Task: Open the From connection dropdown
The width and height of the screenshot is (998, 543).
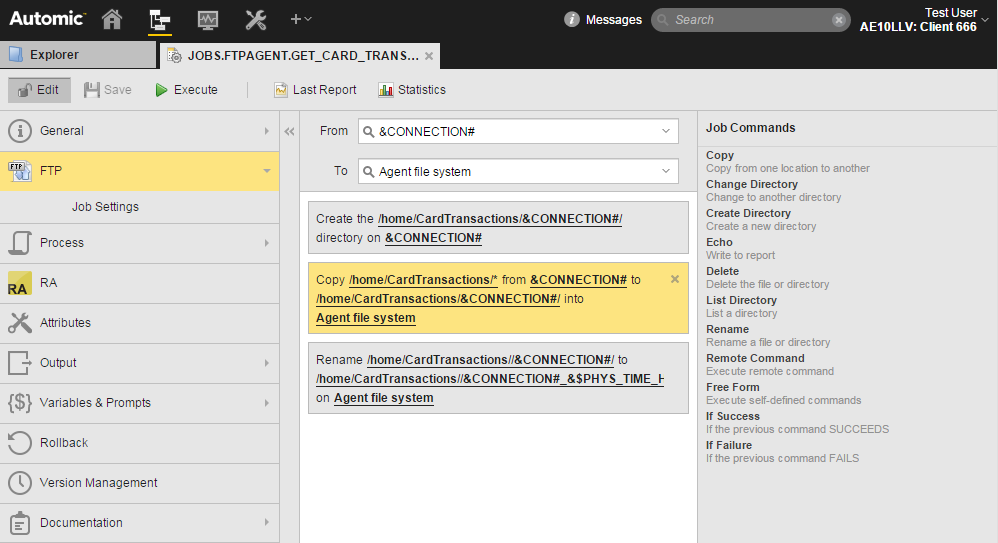Action: tap(666, 131)
